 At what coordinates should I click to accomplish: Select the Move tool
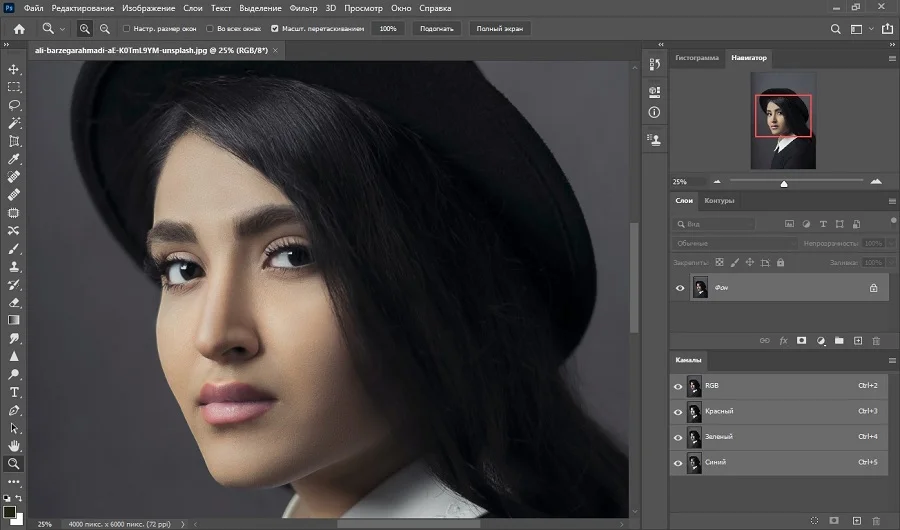[14, 69]
